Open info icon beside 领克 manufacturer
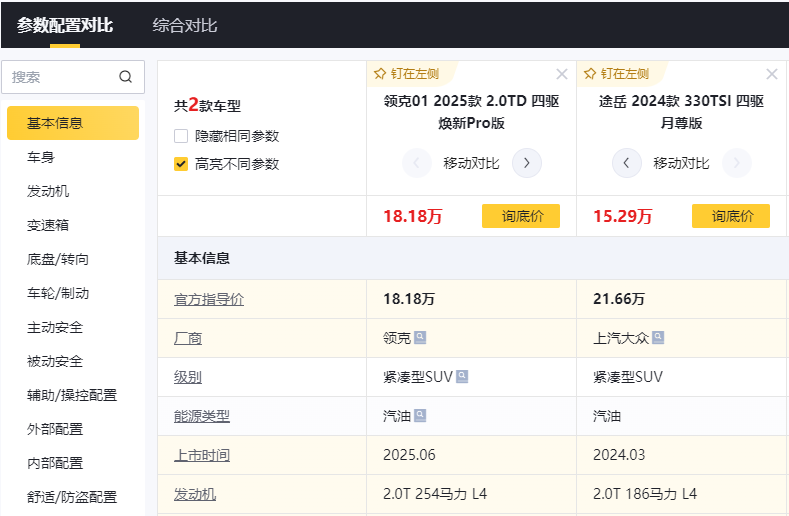789x516 pixels. tap(420, 337)
